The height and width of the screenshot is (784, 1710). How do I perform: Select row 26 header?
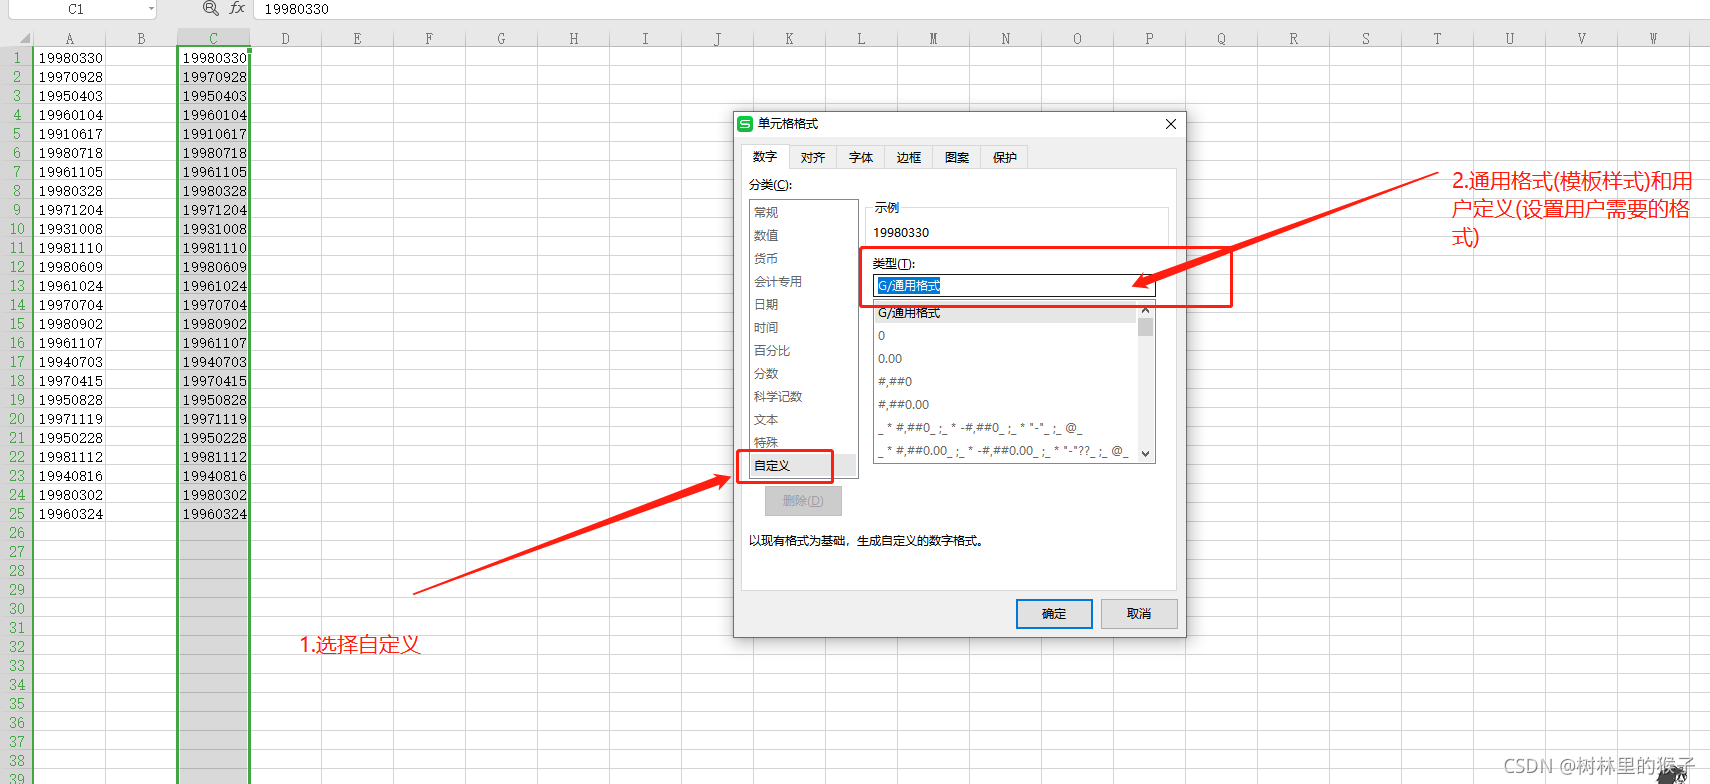(x=17, y=533)
